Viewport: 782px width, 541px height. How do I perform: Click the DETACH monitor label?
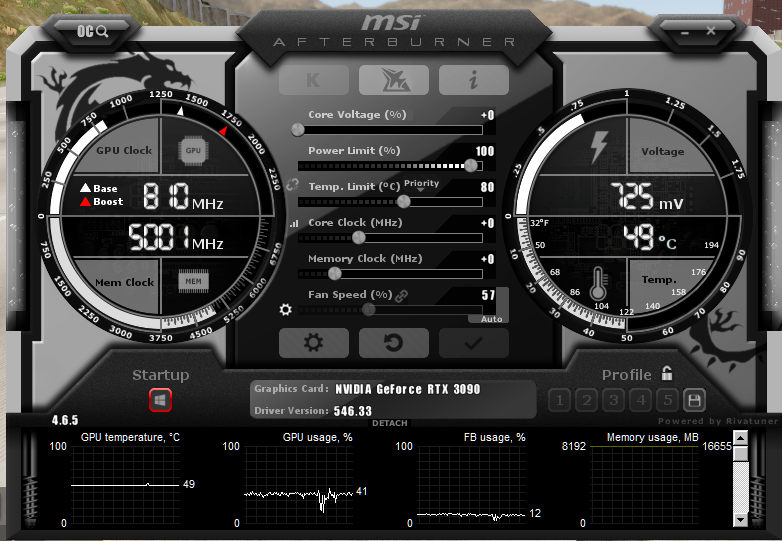(390, 423)
